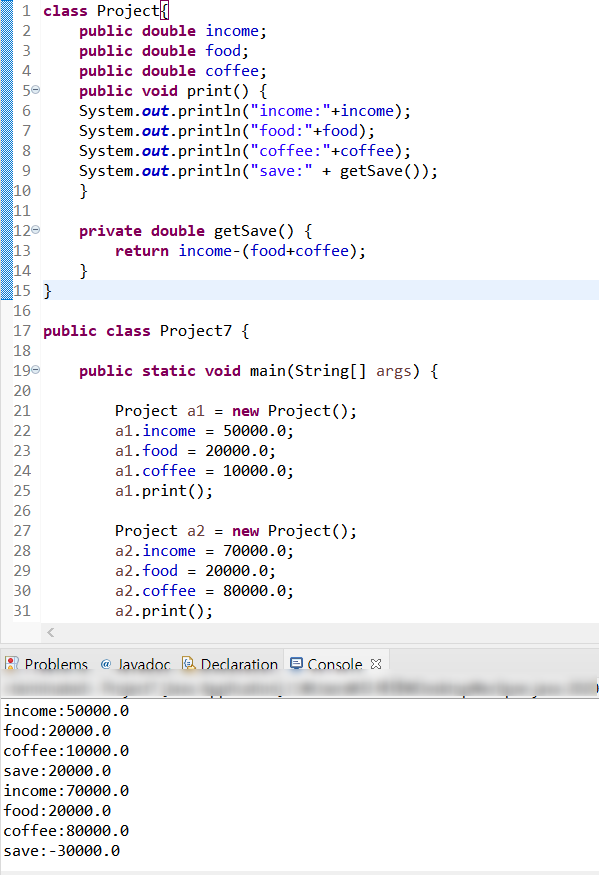Click 'Project a2 = new Project();' line

pos(236,531)
